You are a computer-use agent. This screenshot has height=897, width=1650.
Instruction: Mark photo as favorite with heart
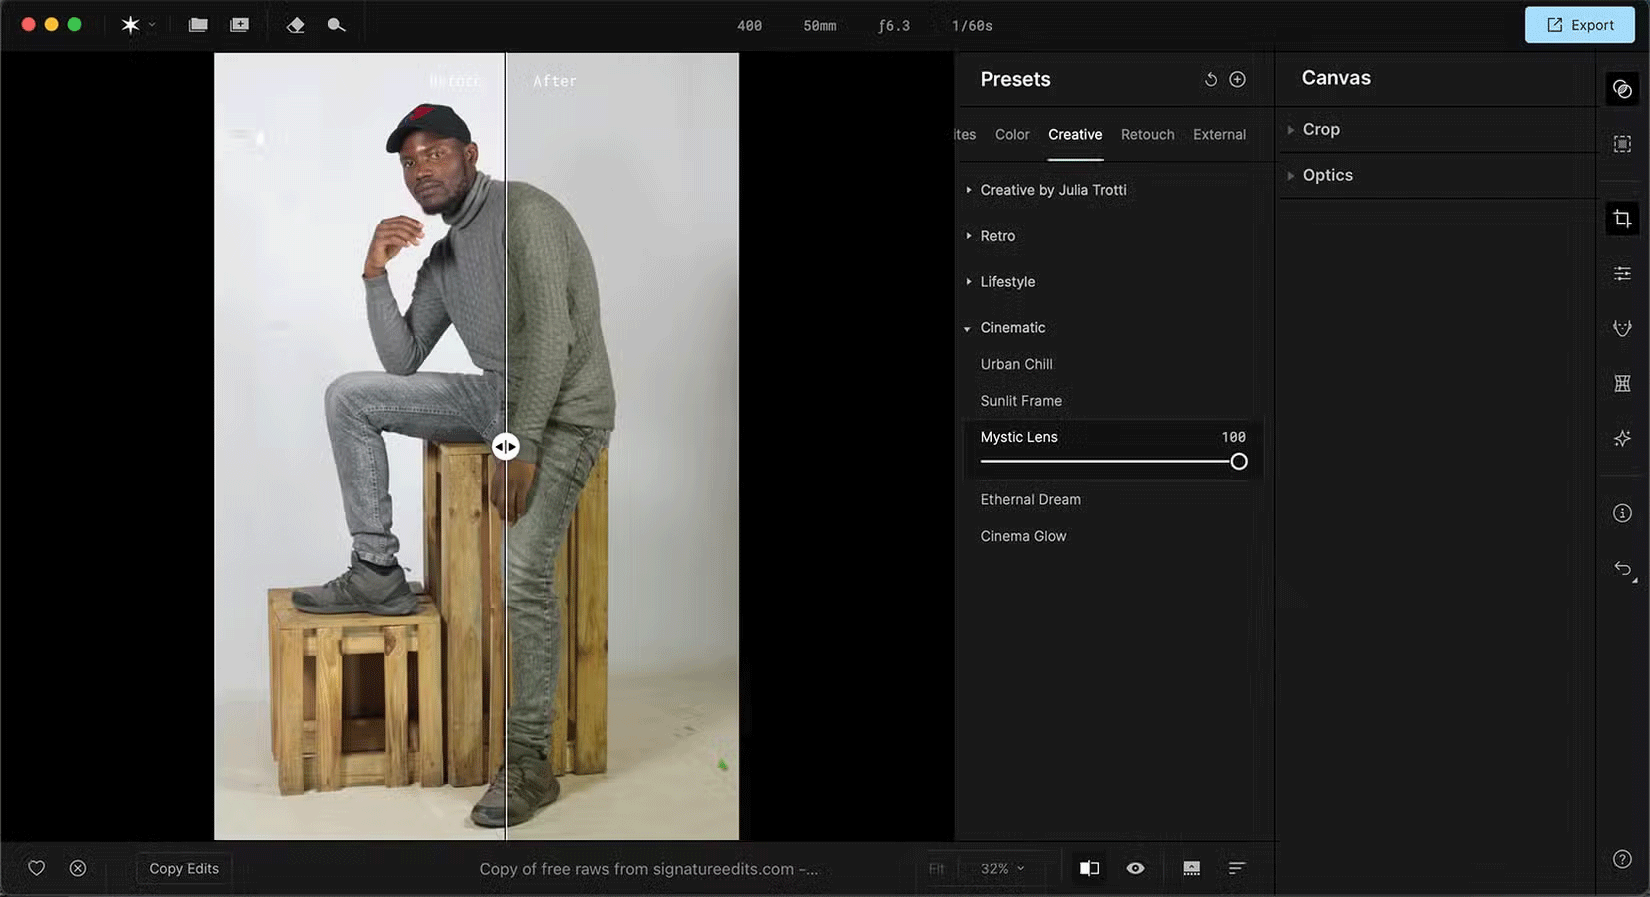pos(37,868)
